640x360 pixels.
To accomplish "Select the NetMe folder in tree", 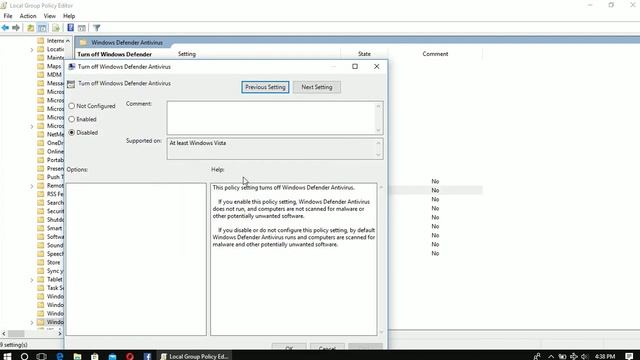I will tap(55, 134).
